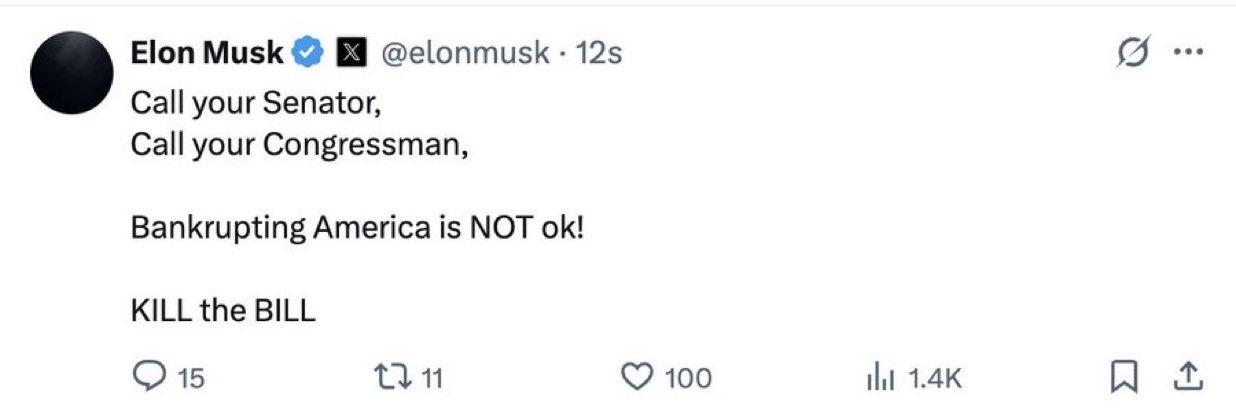Viewport: 1236px width, 420px height.
Task: Click the blue verified checkmark badge
Action: (308, 53)
